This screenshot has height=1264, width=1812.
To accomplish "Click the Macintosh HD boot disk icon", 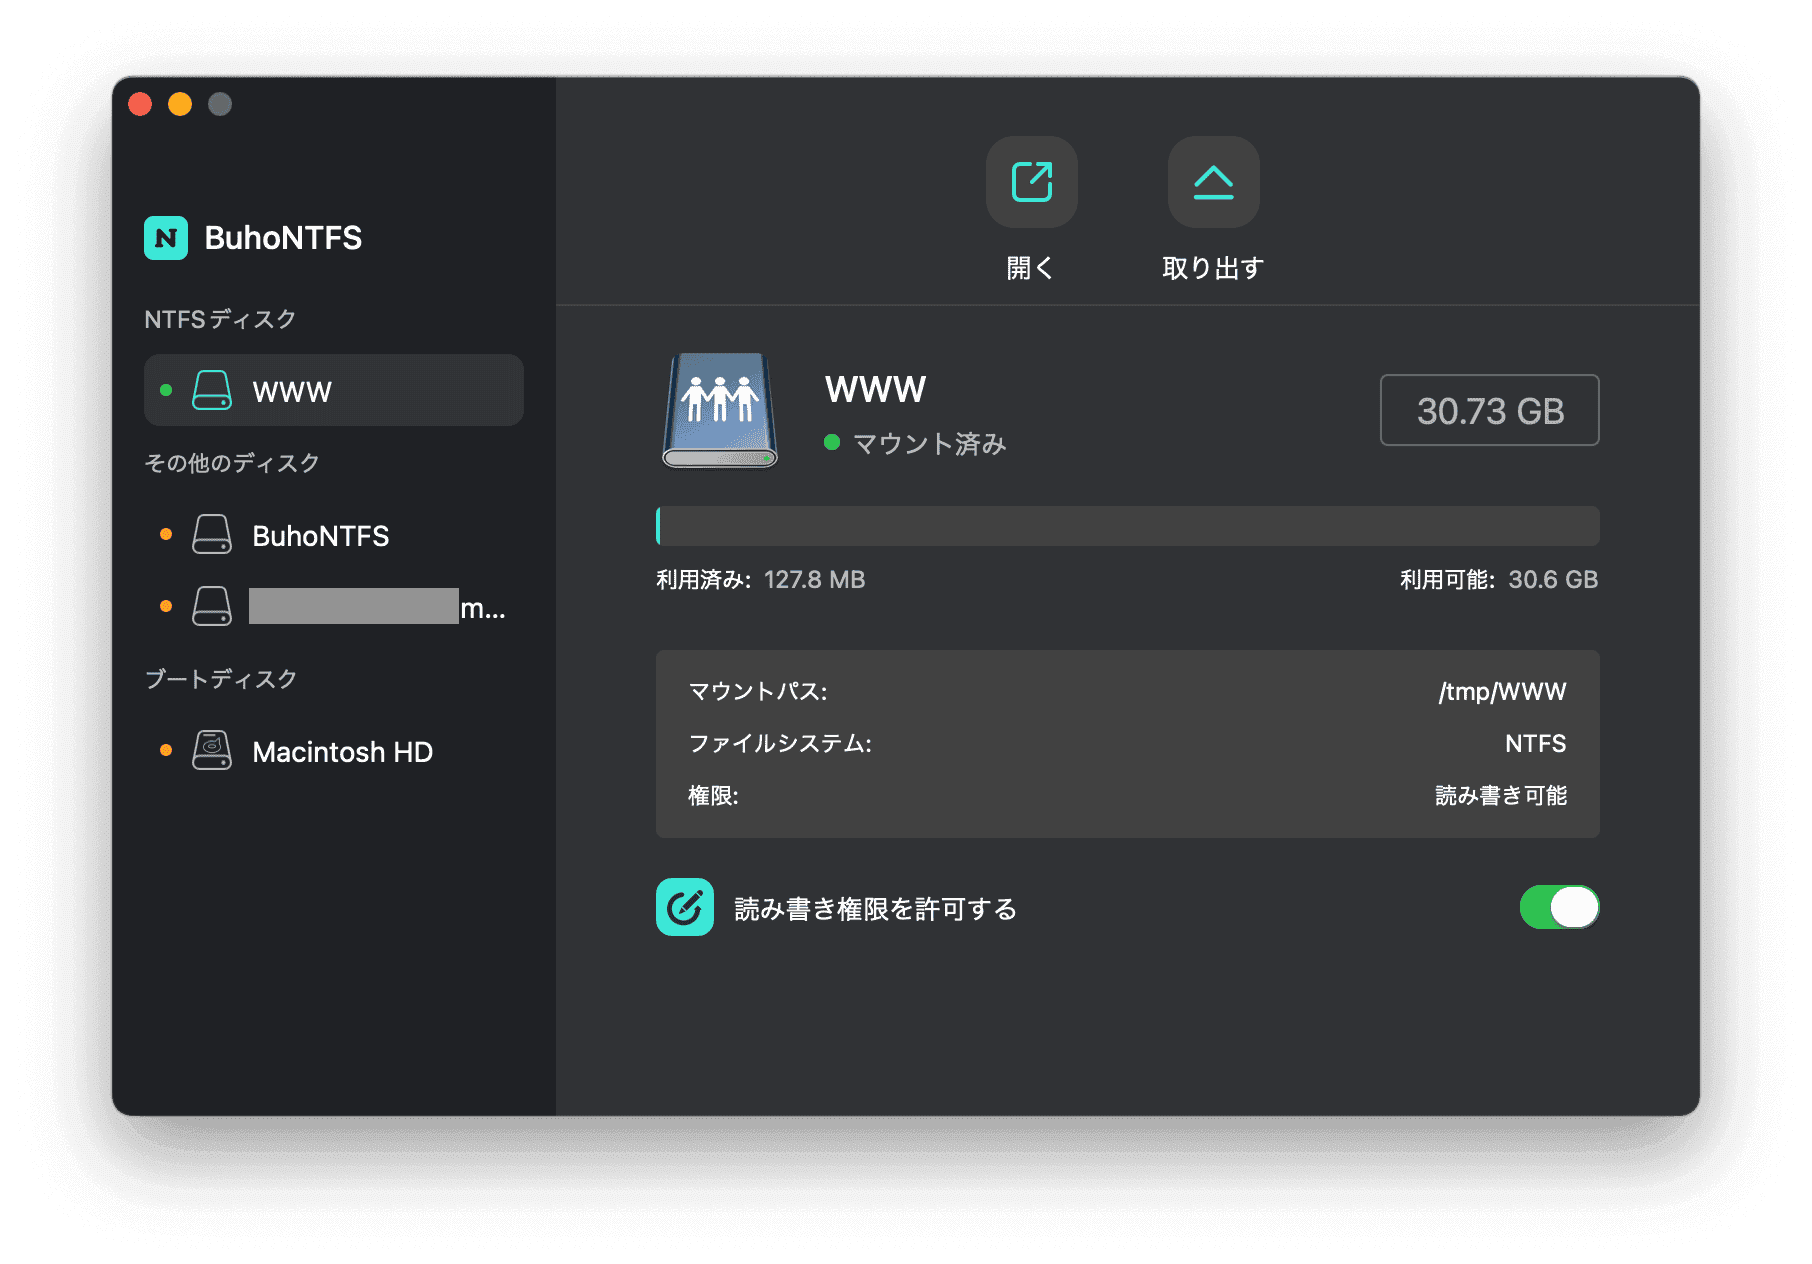I will 212,750.
